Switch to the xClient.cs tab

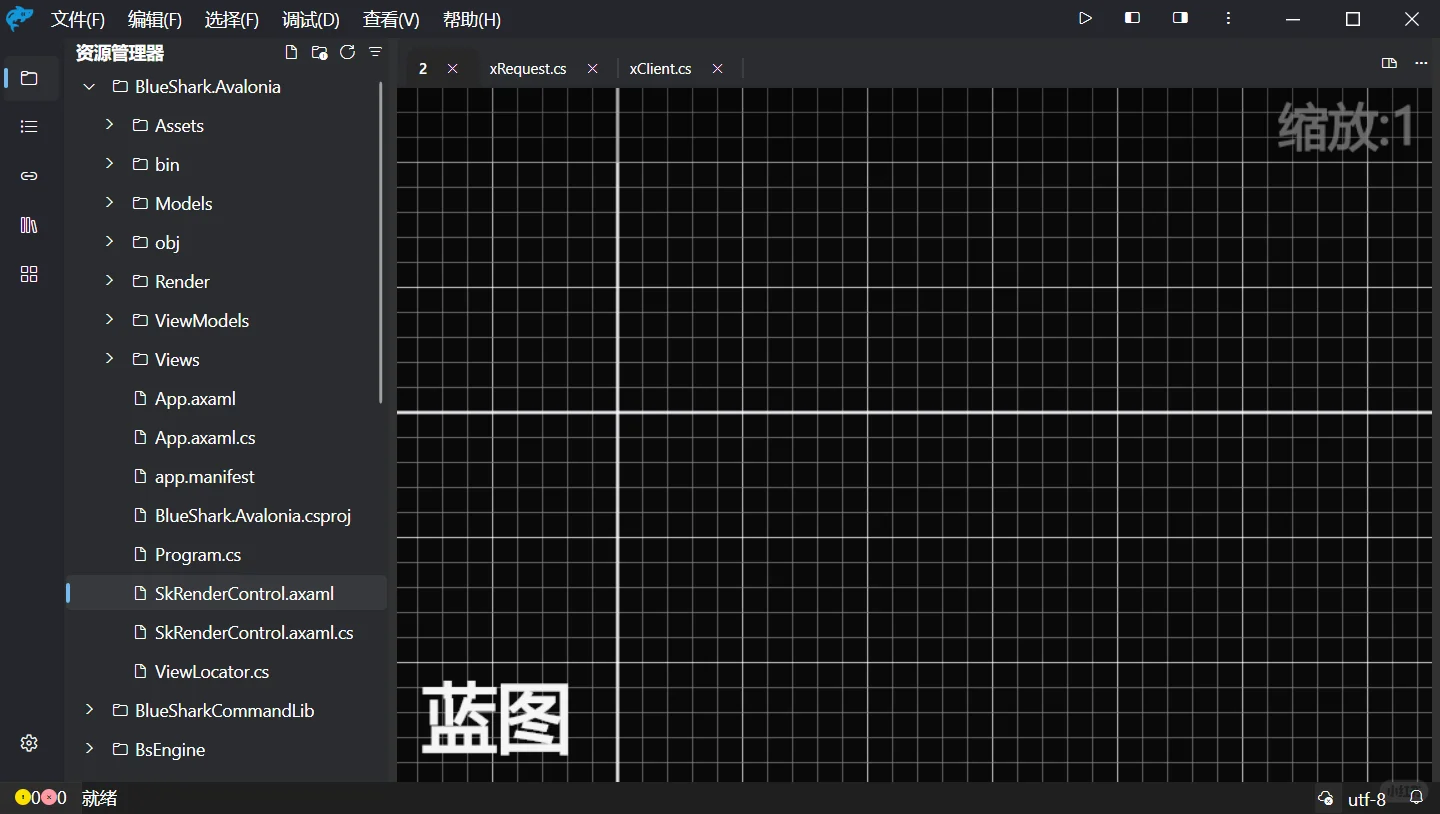click(x=660, y=68)
